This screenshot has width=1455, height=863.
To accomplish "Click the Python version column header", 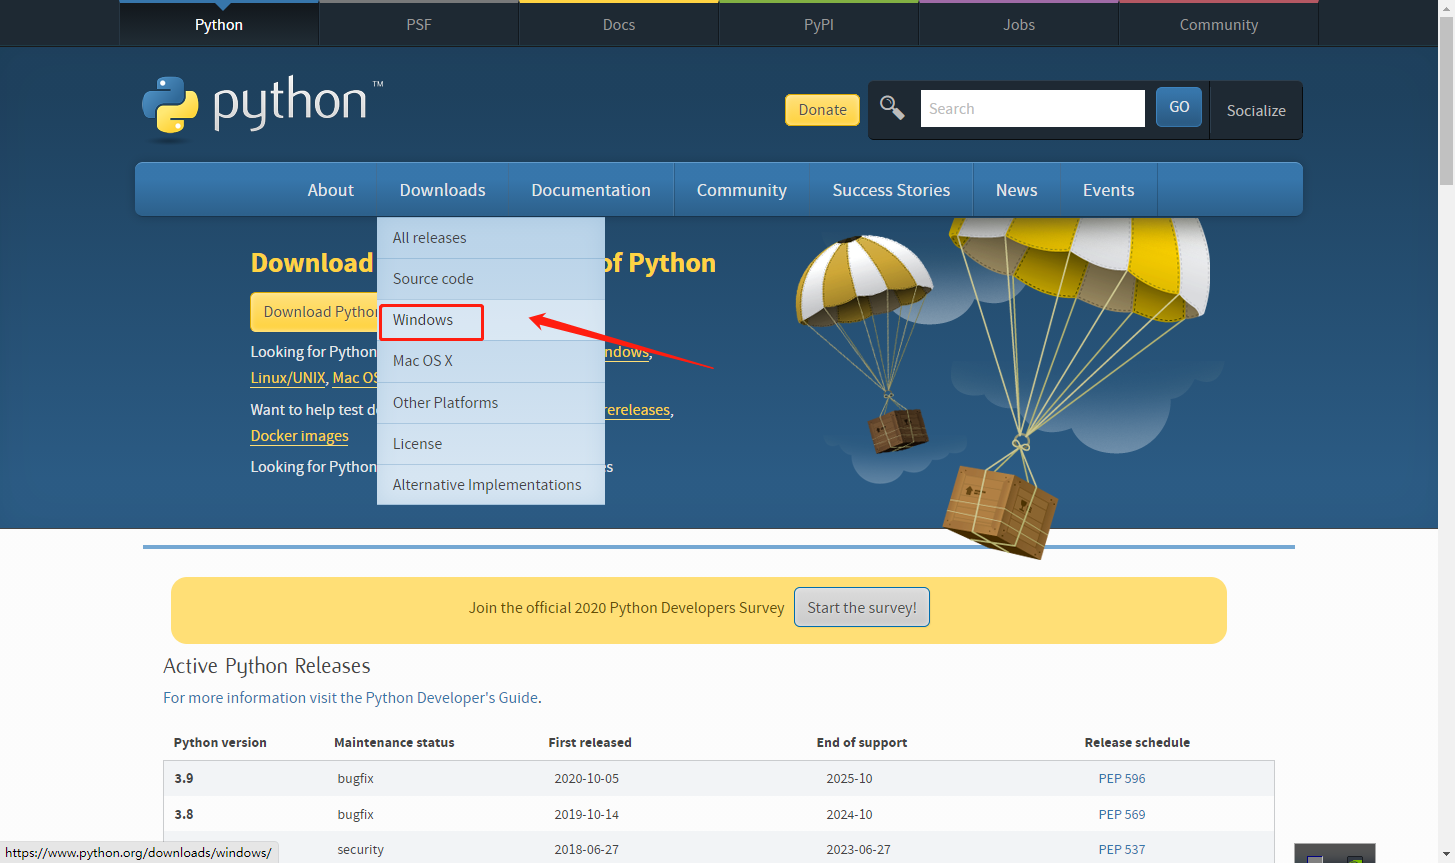I will pos(220,743).
